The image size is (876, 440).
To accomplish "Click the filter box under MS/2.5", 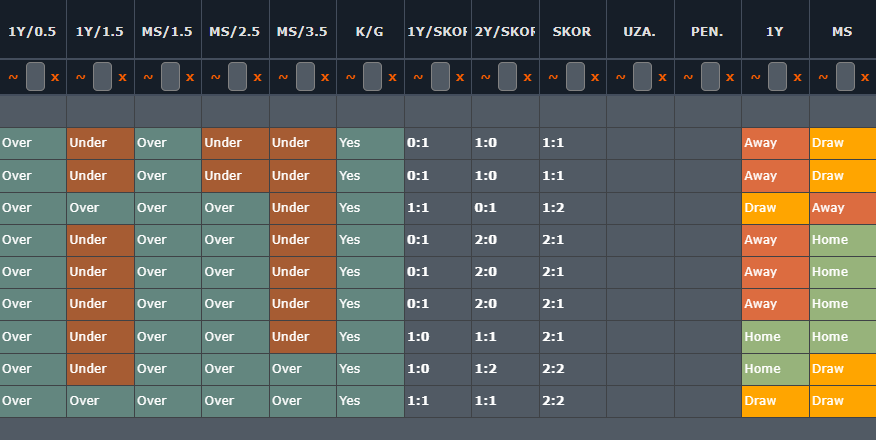I will [237, 76].
